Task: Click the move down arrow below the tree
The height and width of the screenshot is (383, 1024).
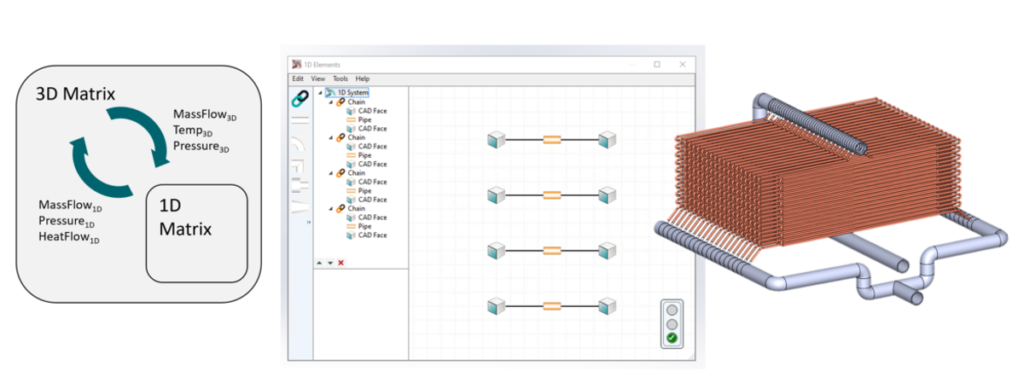Action: (x=330, y=262)
